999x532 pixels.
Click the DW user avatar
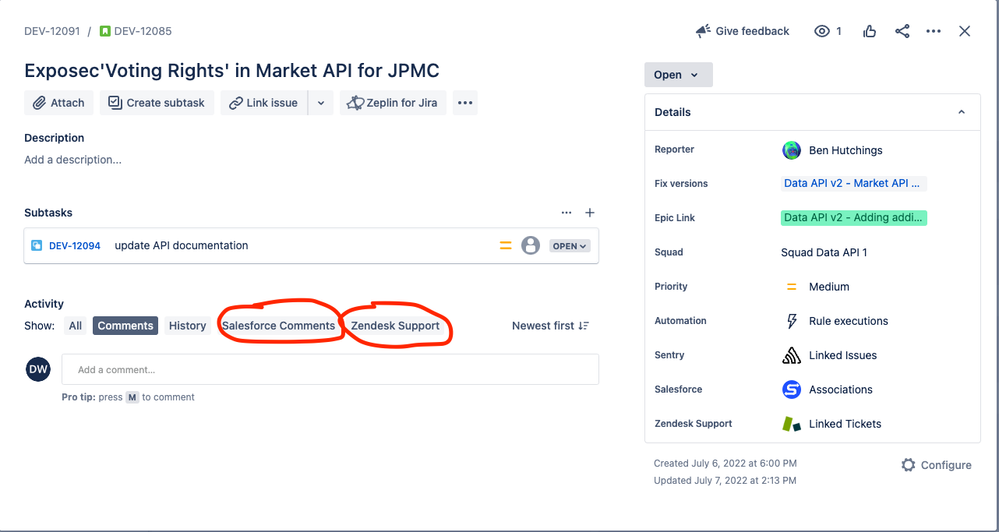pyautogui.click(x=38, y=369)
